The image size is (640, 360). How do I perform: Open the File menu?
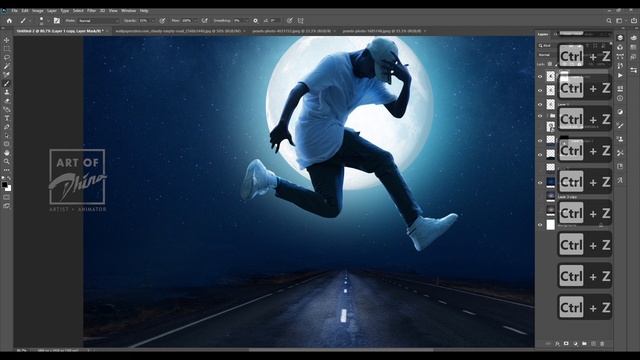pyautogui.click(x=14, y=11)
